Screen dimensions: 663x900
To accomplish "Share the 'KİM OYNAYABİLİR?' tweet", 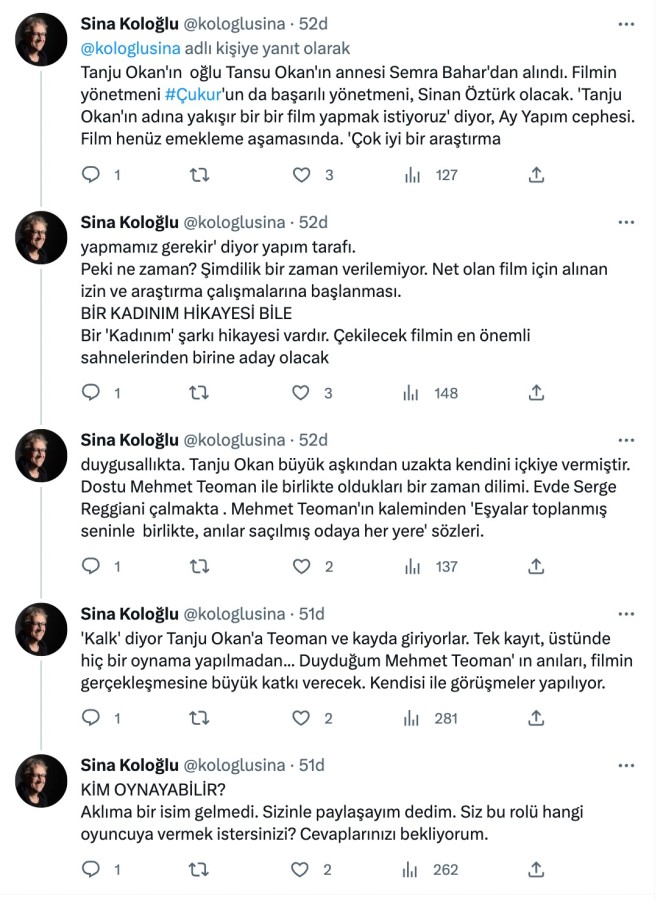I will (x=536, y=870).
